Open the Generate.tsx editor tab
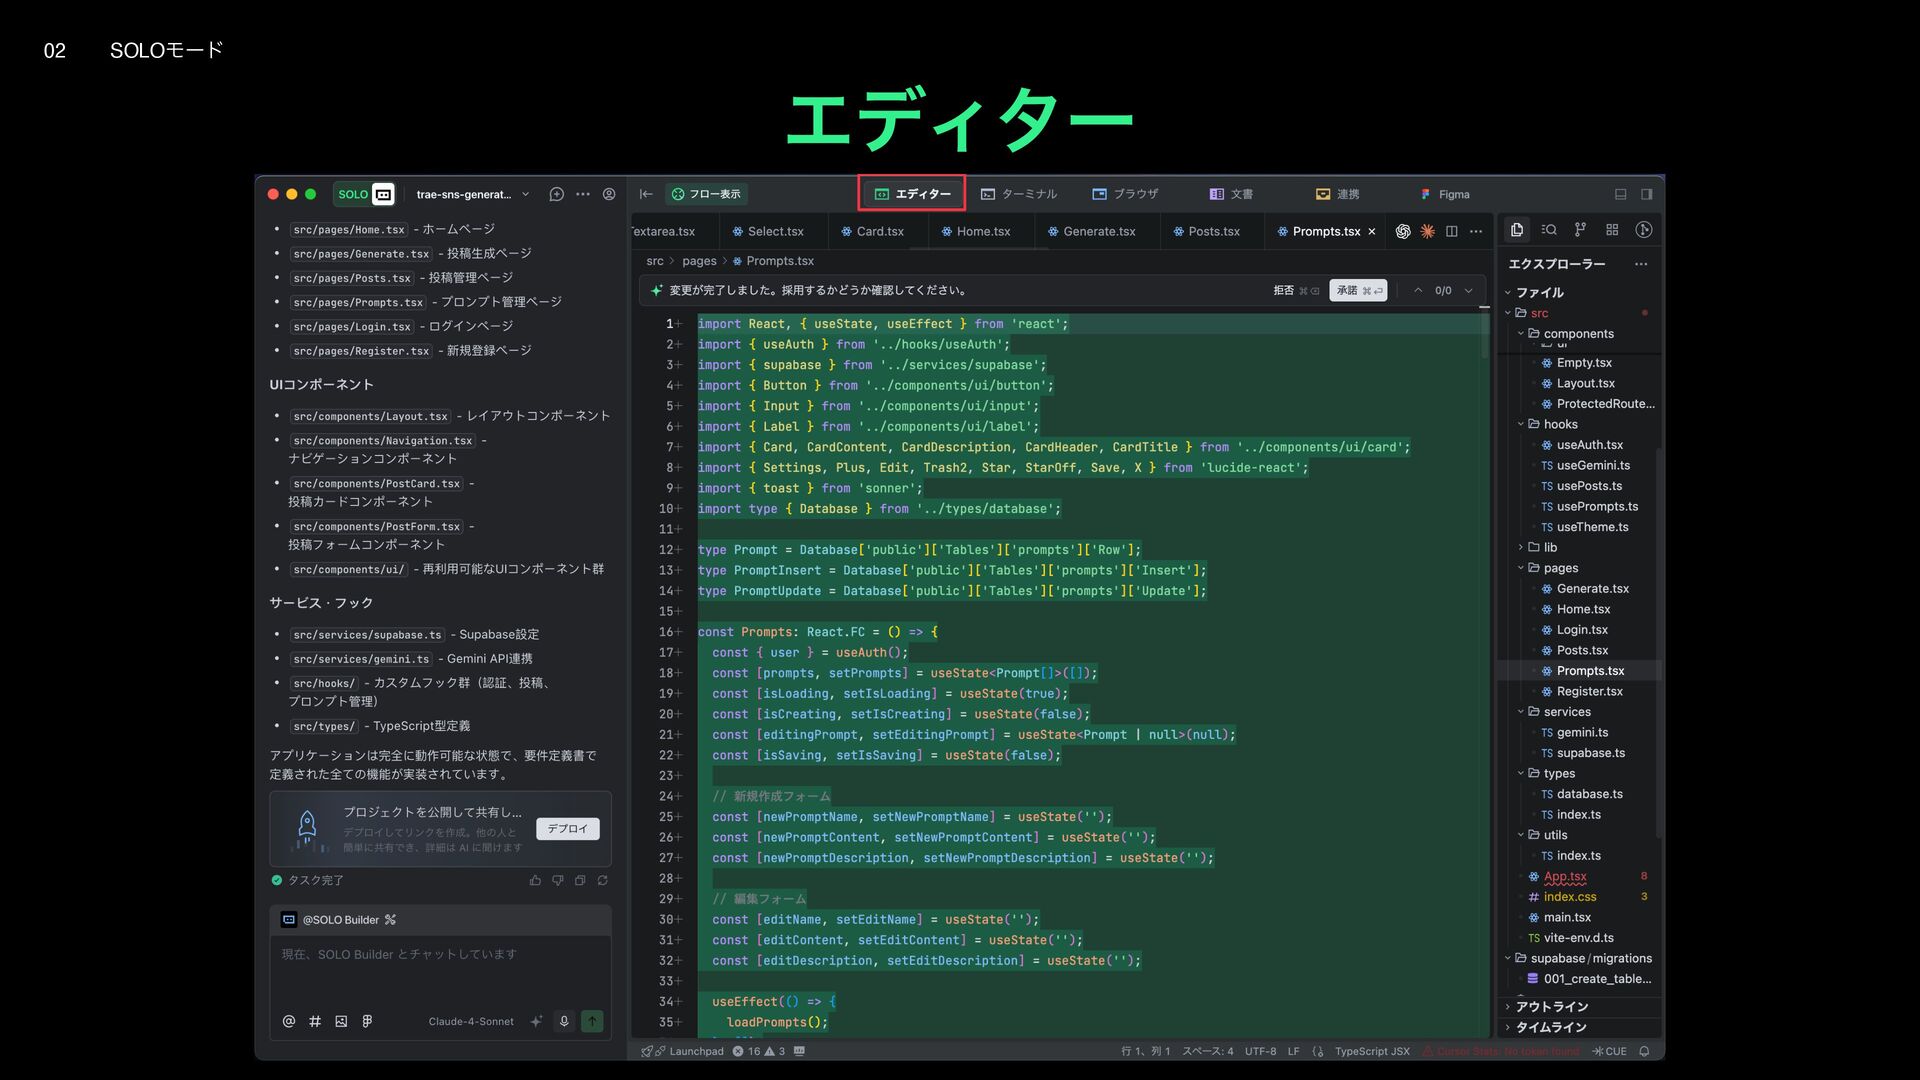Image resolution: width=1920 pixels, height=1080 pixels. (1091, 231)
